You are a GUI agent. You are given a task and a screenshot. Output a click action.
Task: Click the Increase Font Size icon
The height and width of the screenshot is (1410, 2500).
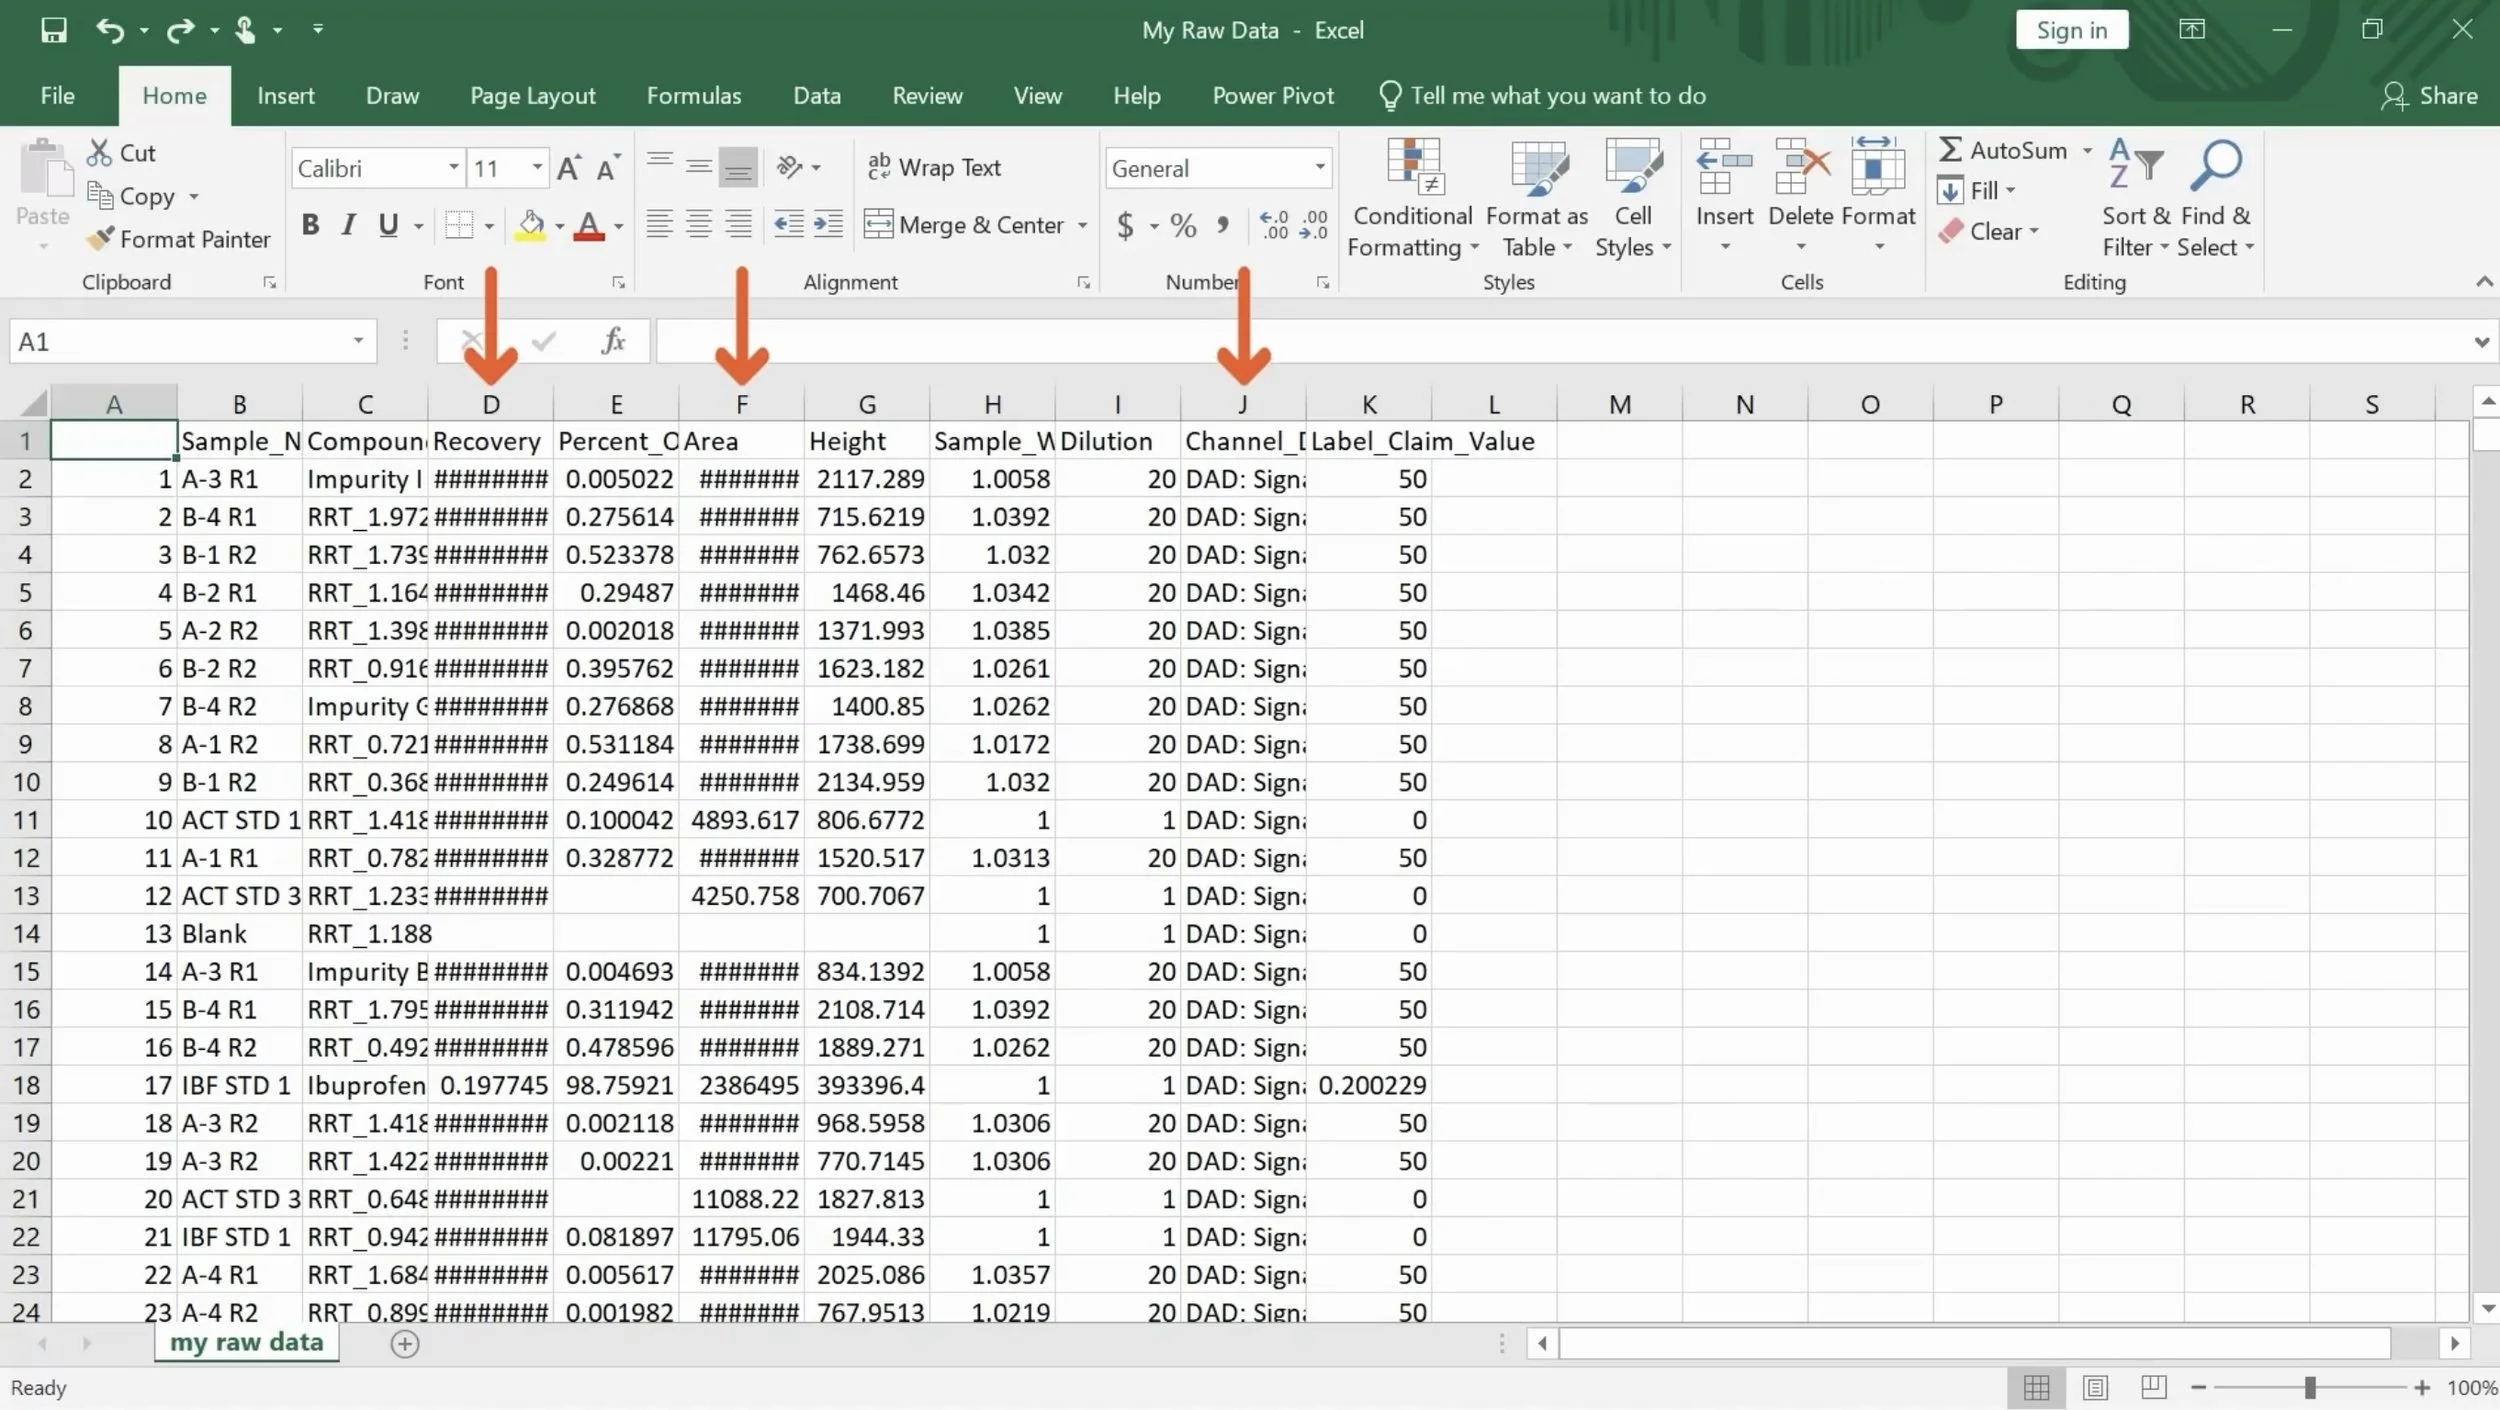pyautogui.click(x=569, y=168)
